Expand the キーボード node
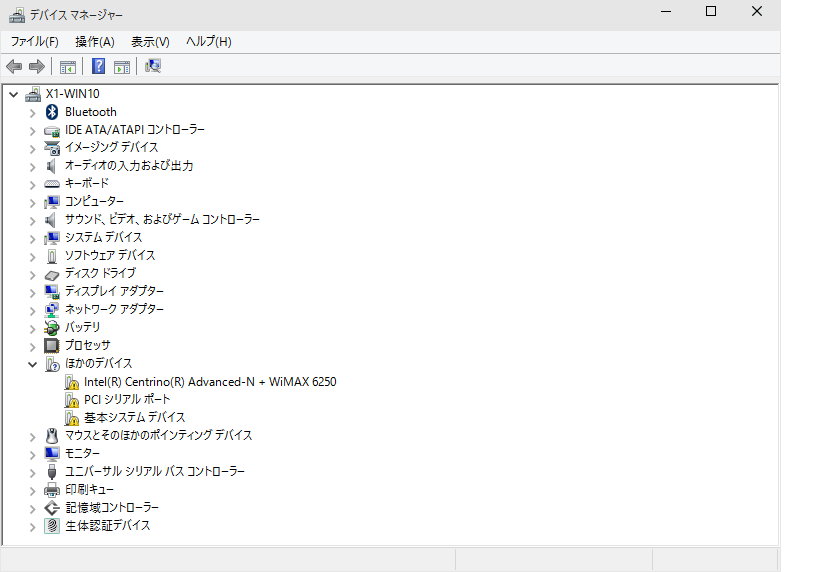Screen dimensions: 819x572 [32, 185]
